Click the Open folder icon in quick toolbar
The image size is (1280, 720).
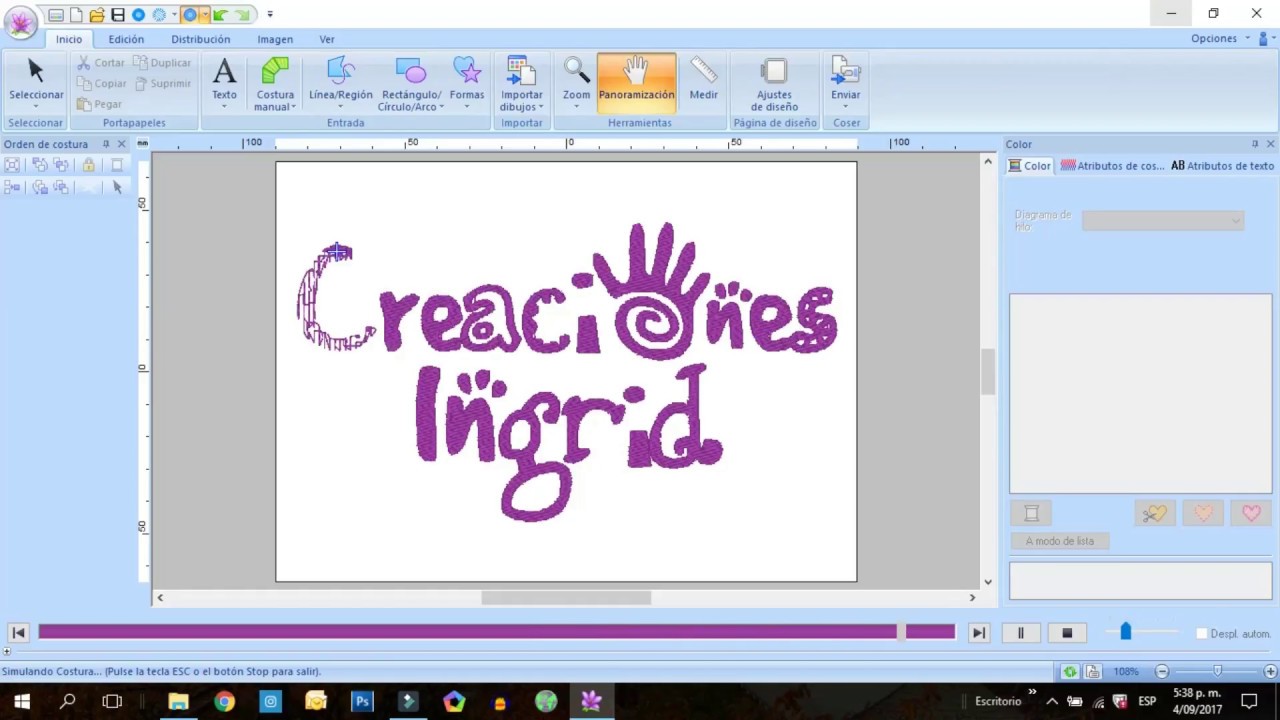97,15
